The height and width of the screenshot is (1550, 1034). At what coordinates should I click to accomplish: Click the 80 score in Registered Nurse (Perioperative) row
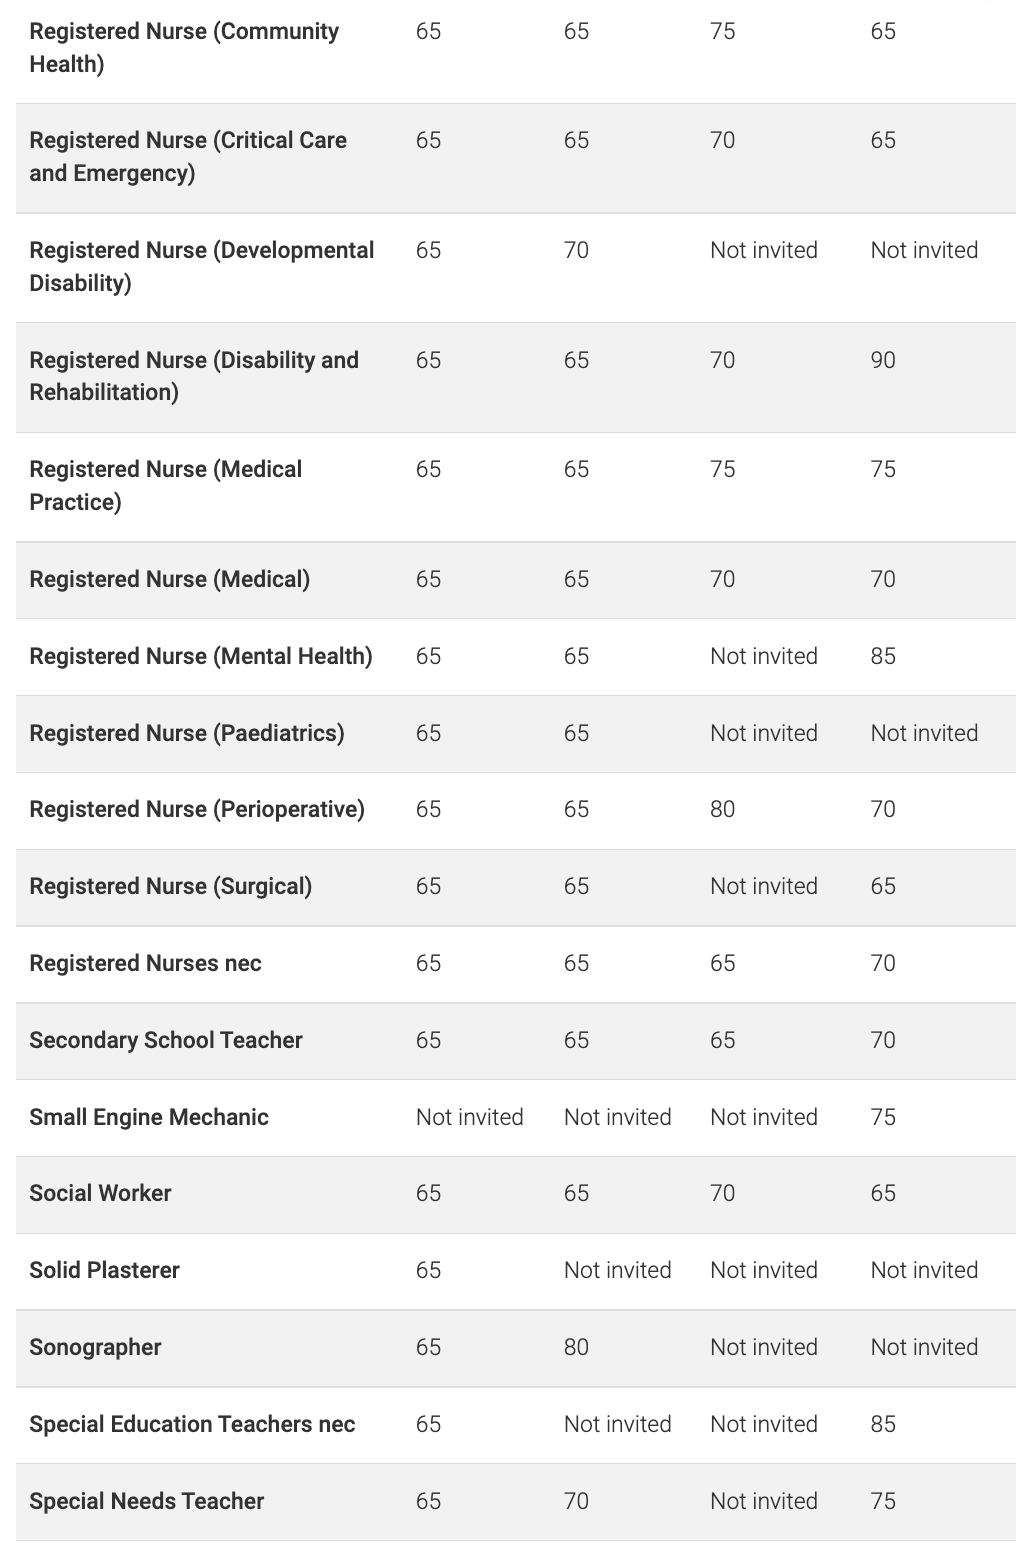pos(723,810)
